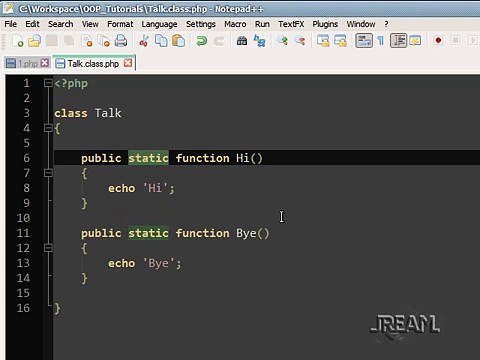Click the Close document toolbar icon
Image resolution: width=480 pixels, height=360 pixels.
pyautogui.click(x=87, y=41)
